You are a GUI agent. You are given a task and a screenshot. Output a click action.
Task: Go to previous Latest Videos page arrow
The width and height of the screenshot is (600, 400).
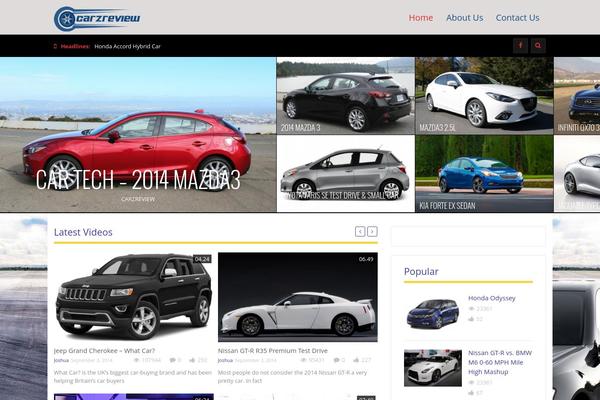tap(360, 232)
